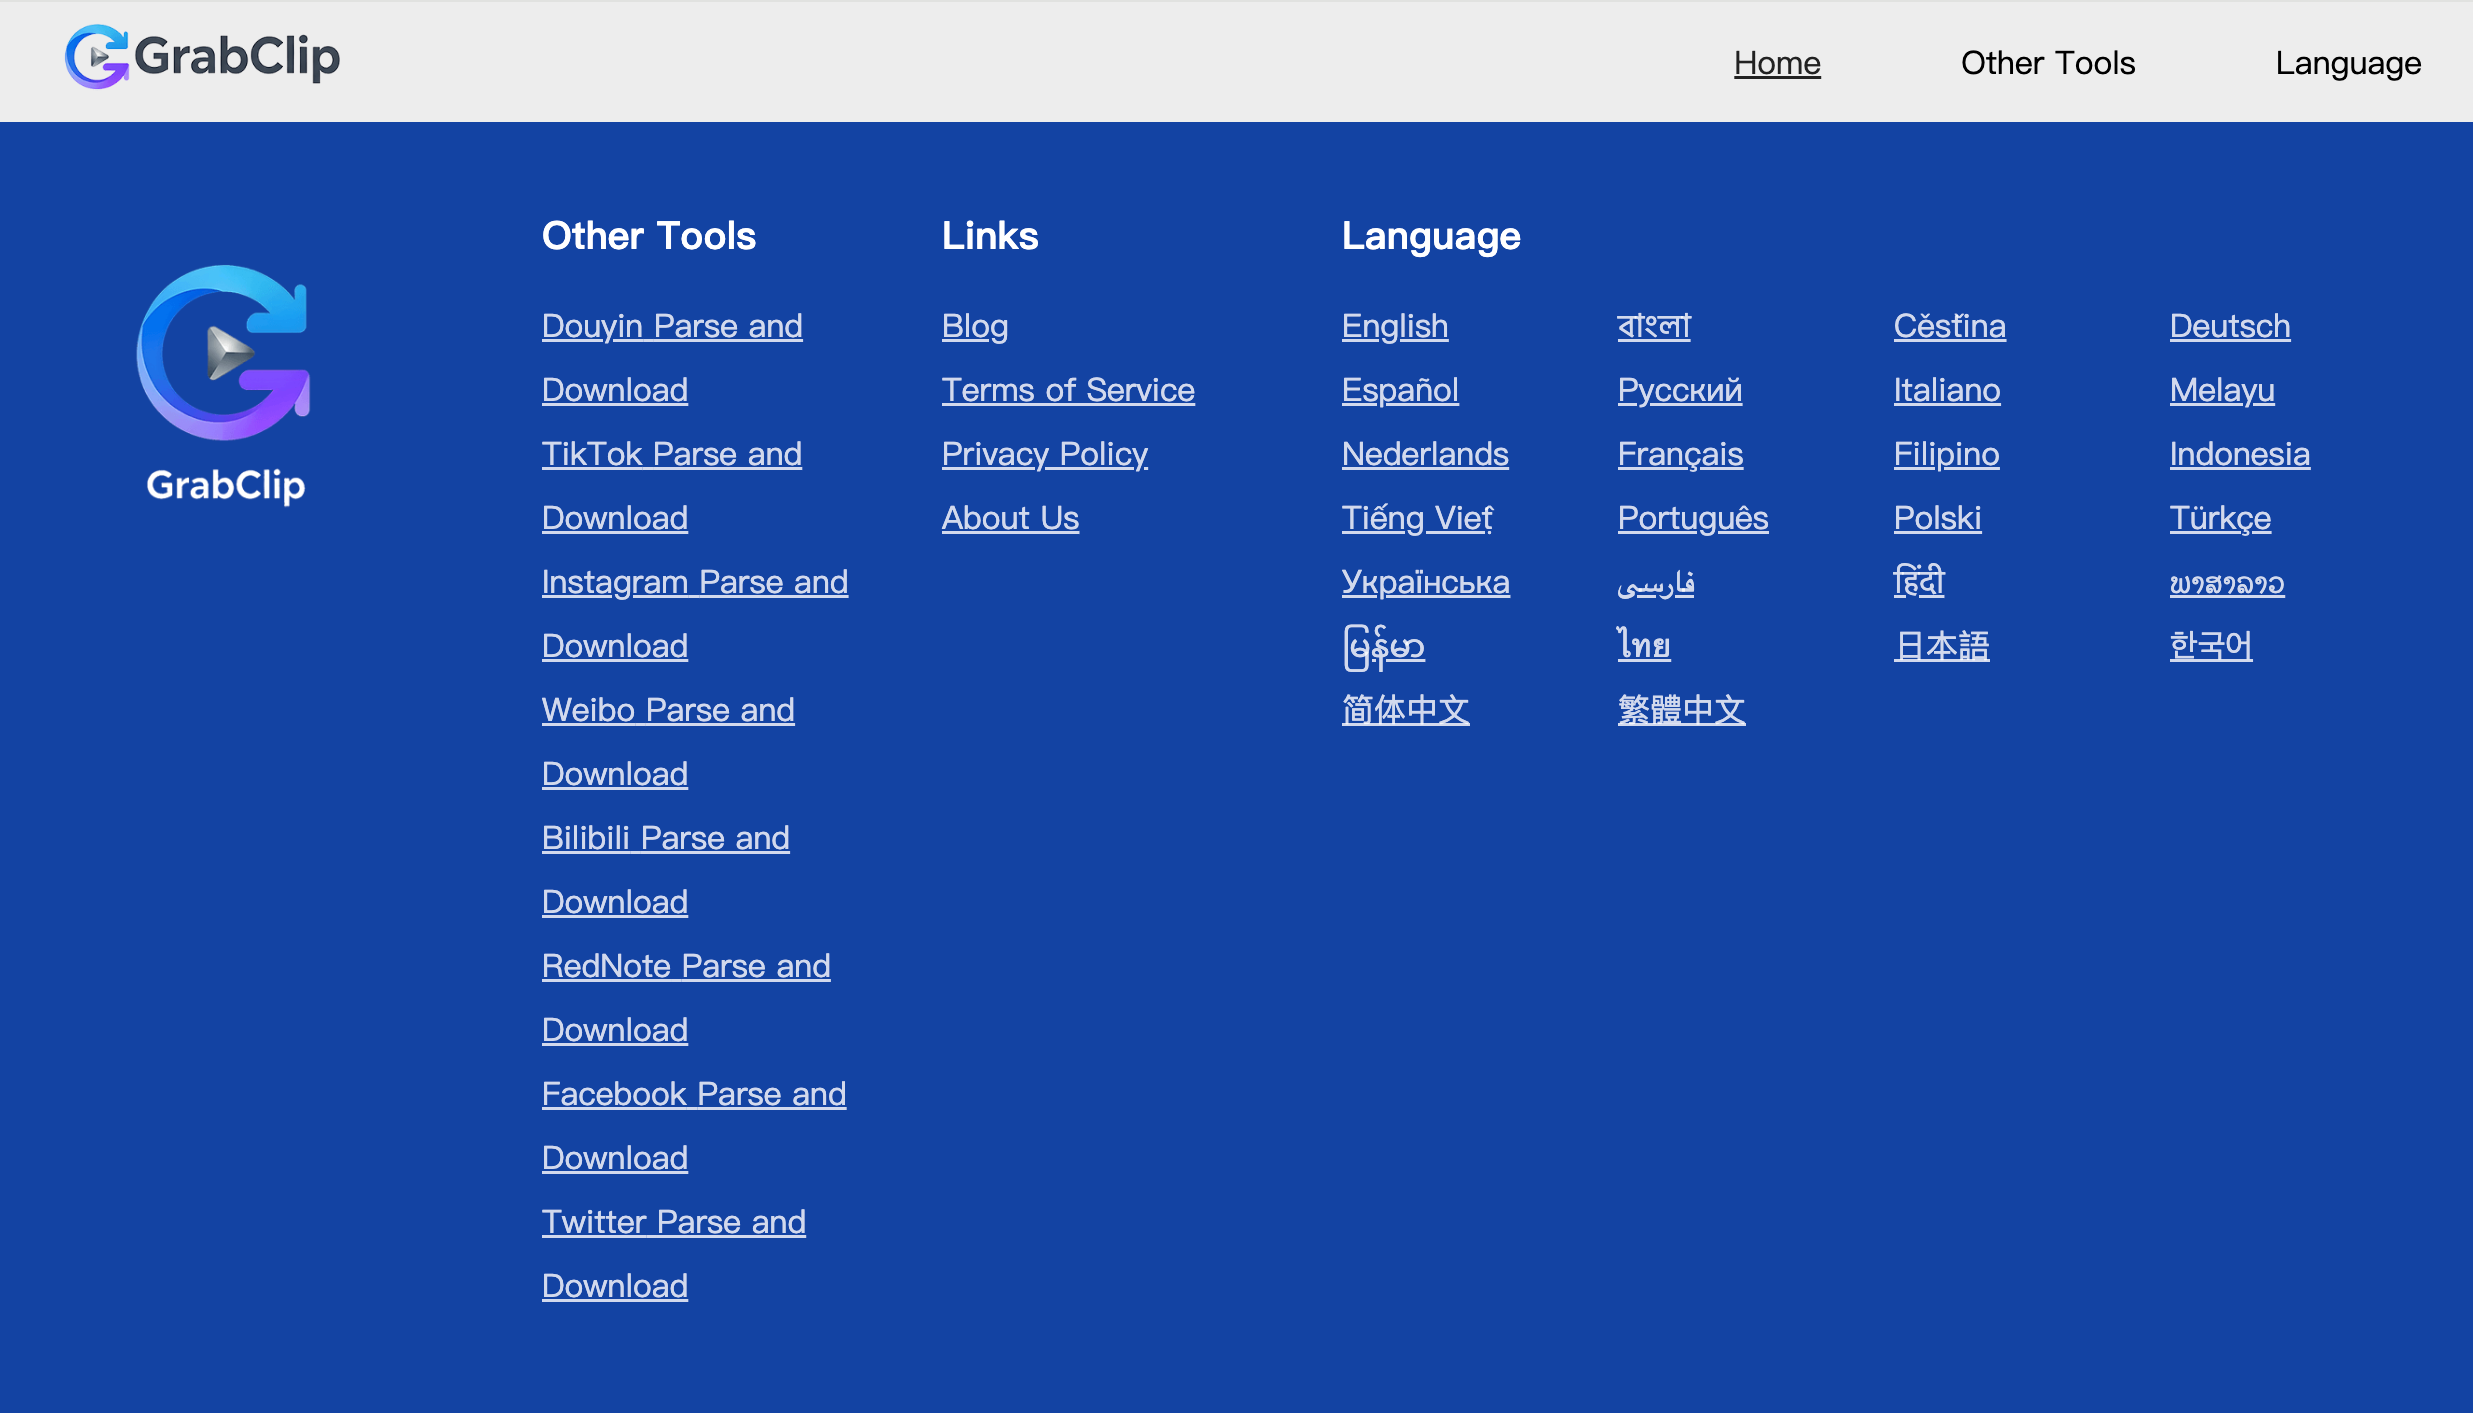This screenshot has width=2474, height=1414.
Task: Open the Privacy Policy page
Action: coord(1044,454)
